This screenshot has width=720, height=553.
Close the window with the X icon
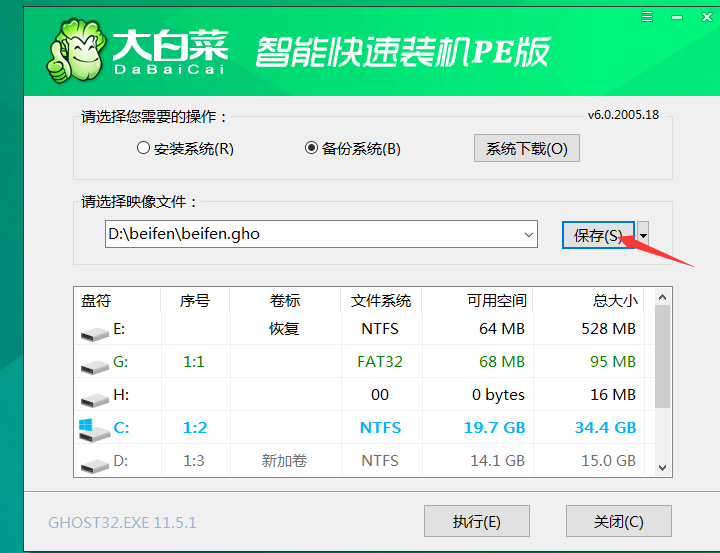[x=707, y=17]
